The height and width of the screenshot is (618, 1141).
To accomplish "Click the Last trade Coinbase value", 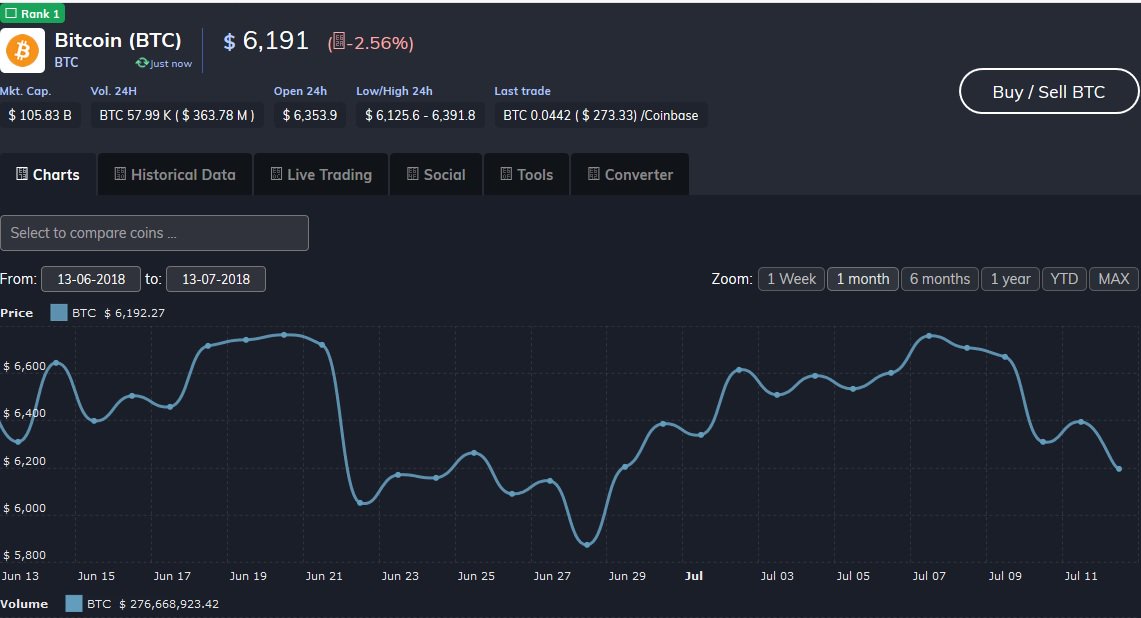I will [x=601, y=115].
